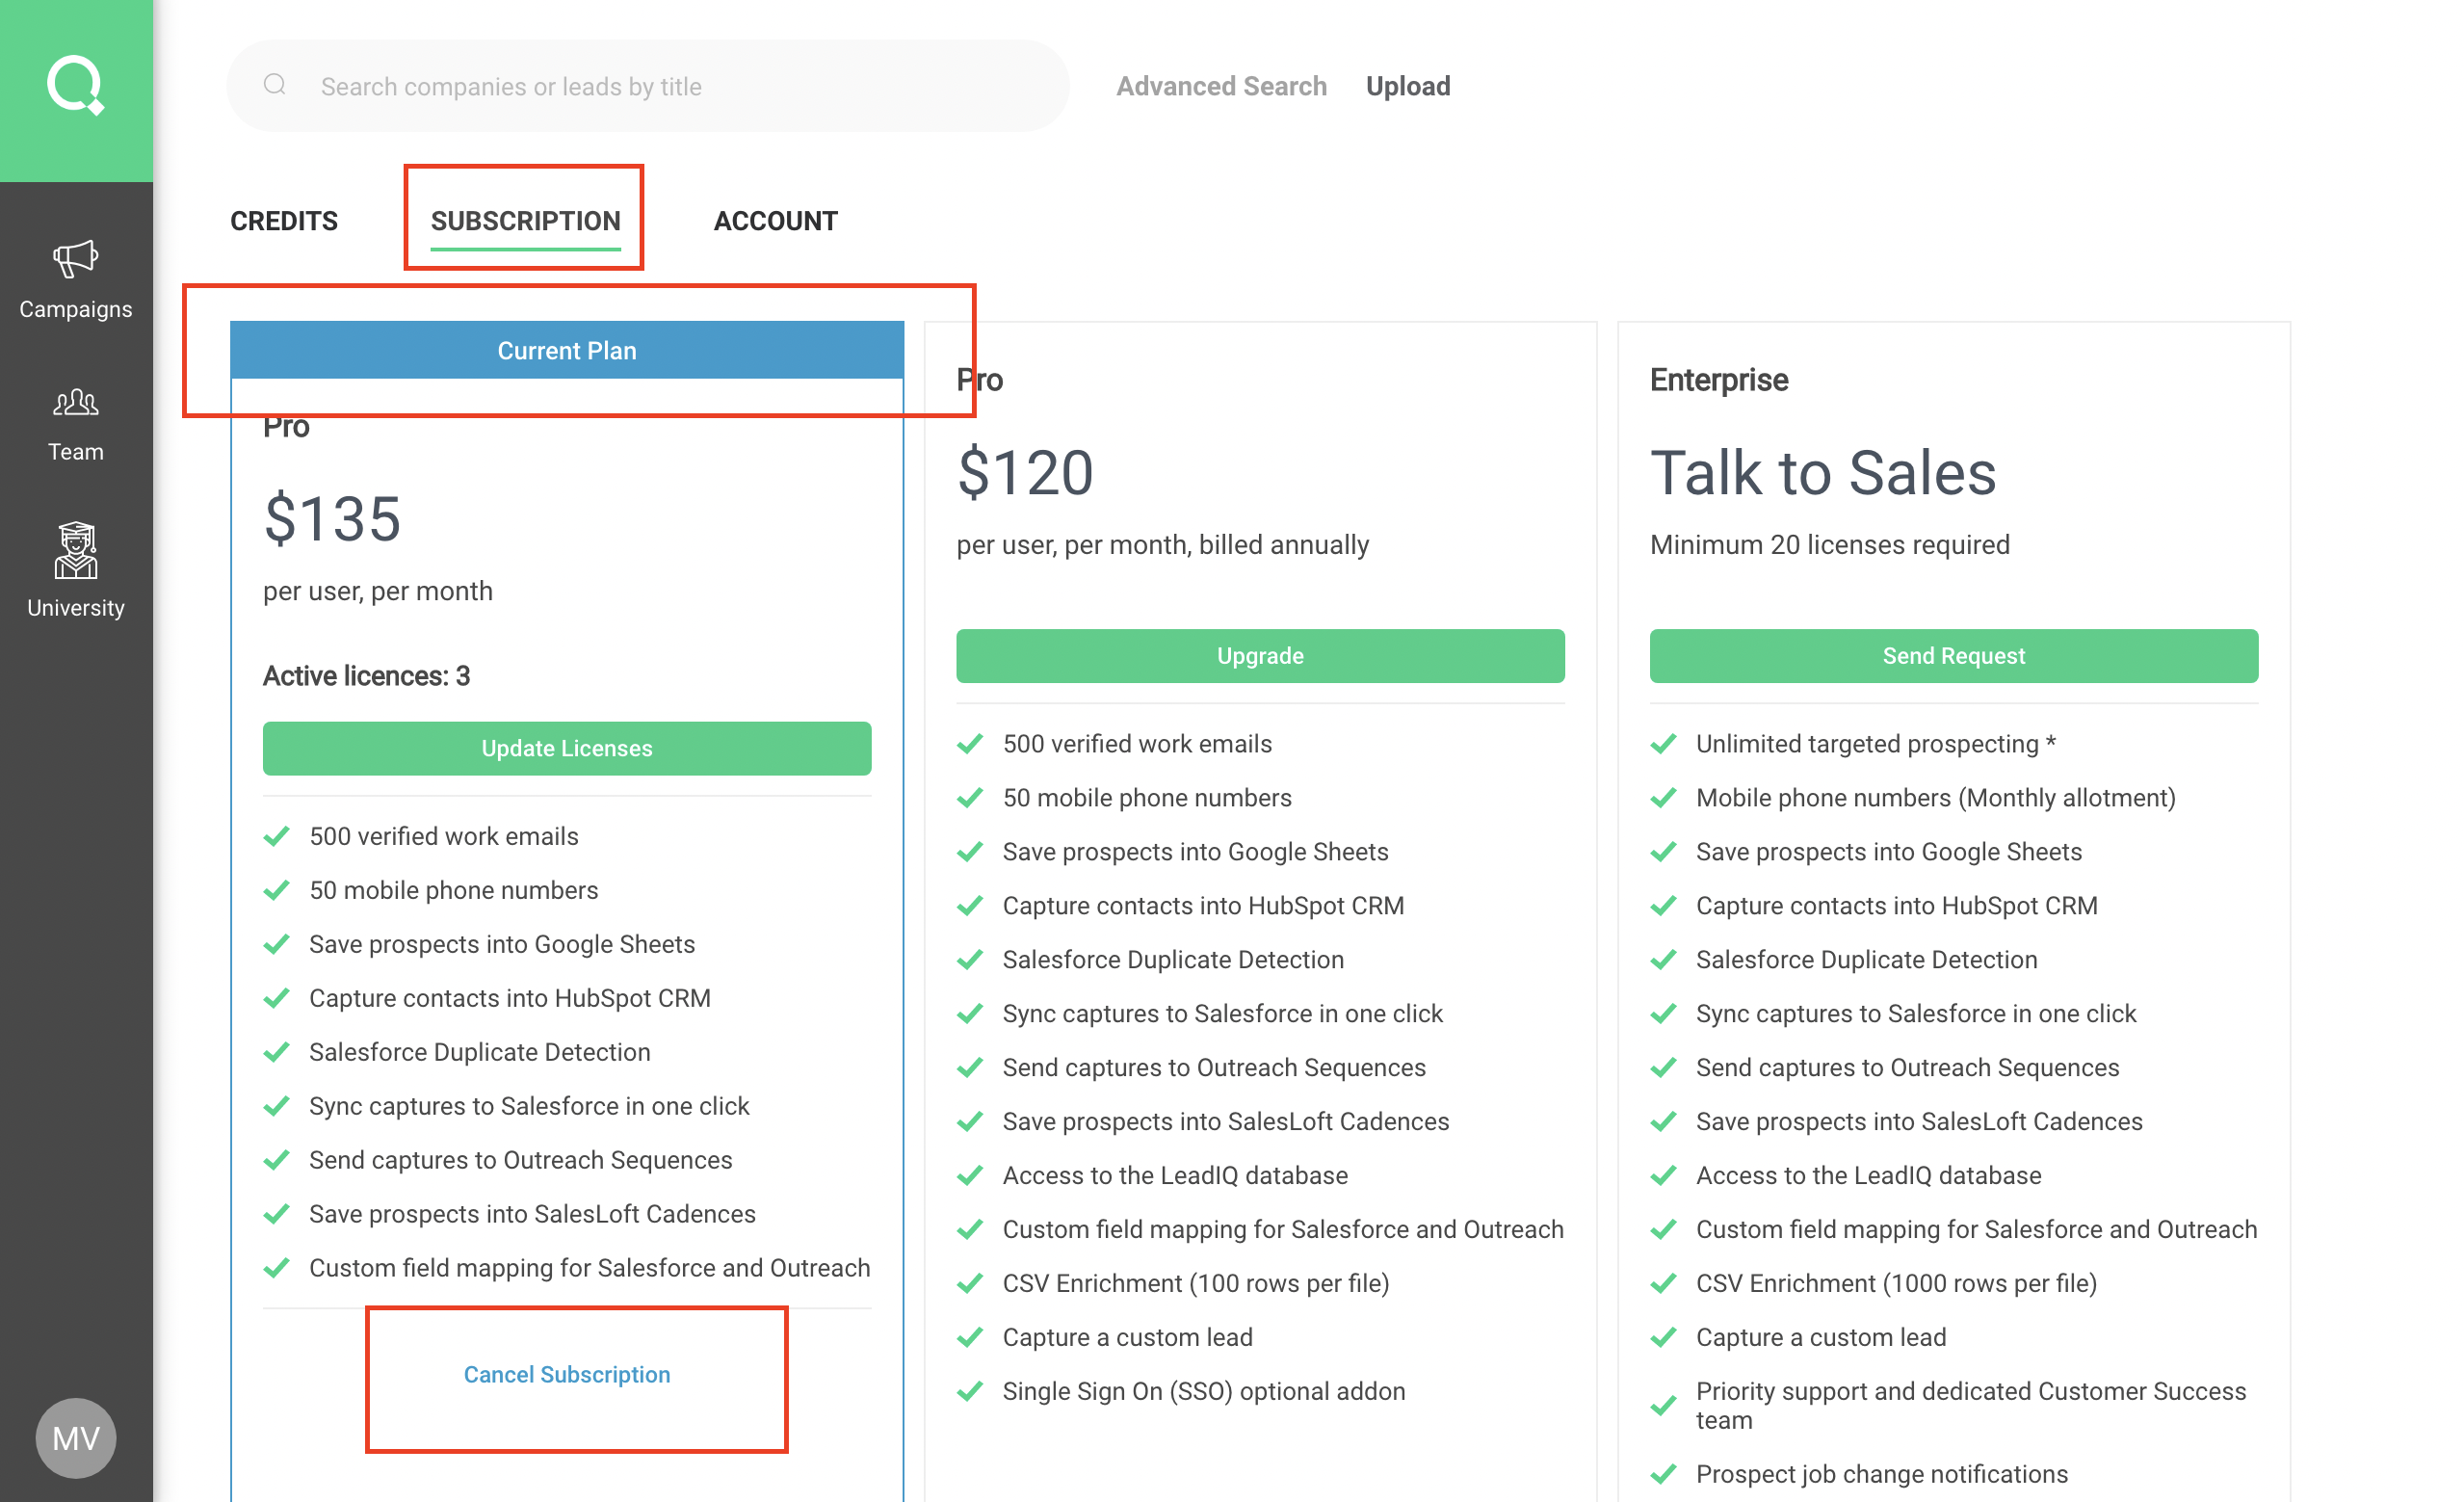Open the ACCOUNT tab

tap(775, 221)
